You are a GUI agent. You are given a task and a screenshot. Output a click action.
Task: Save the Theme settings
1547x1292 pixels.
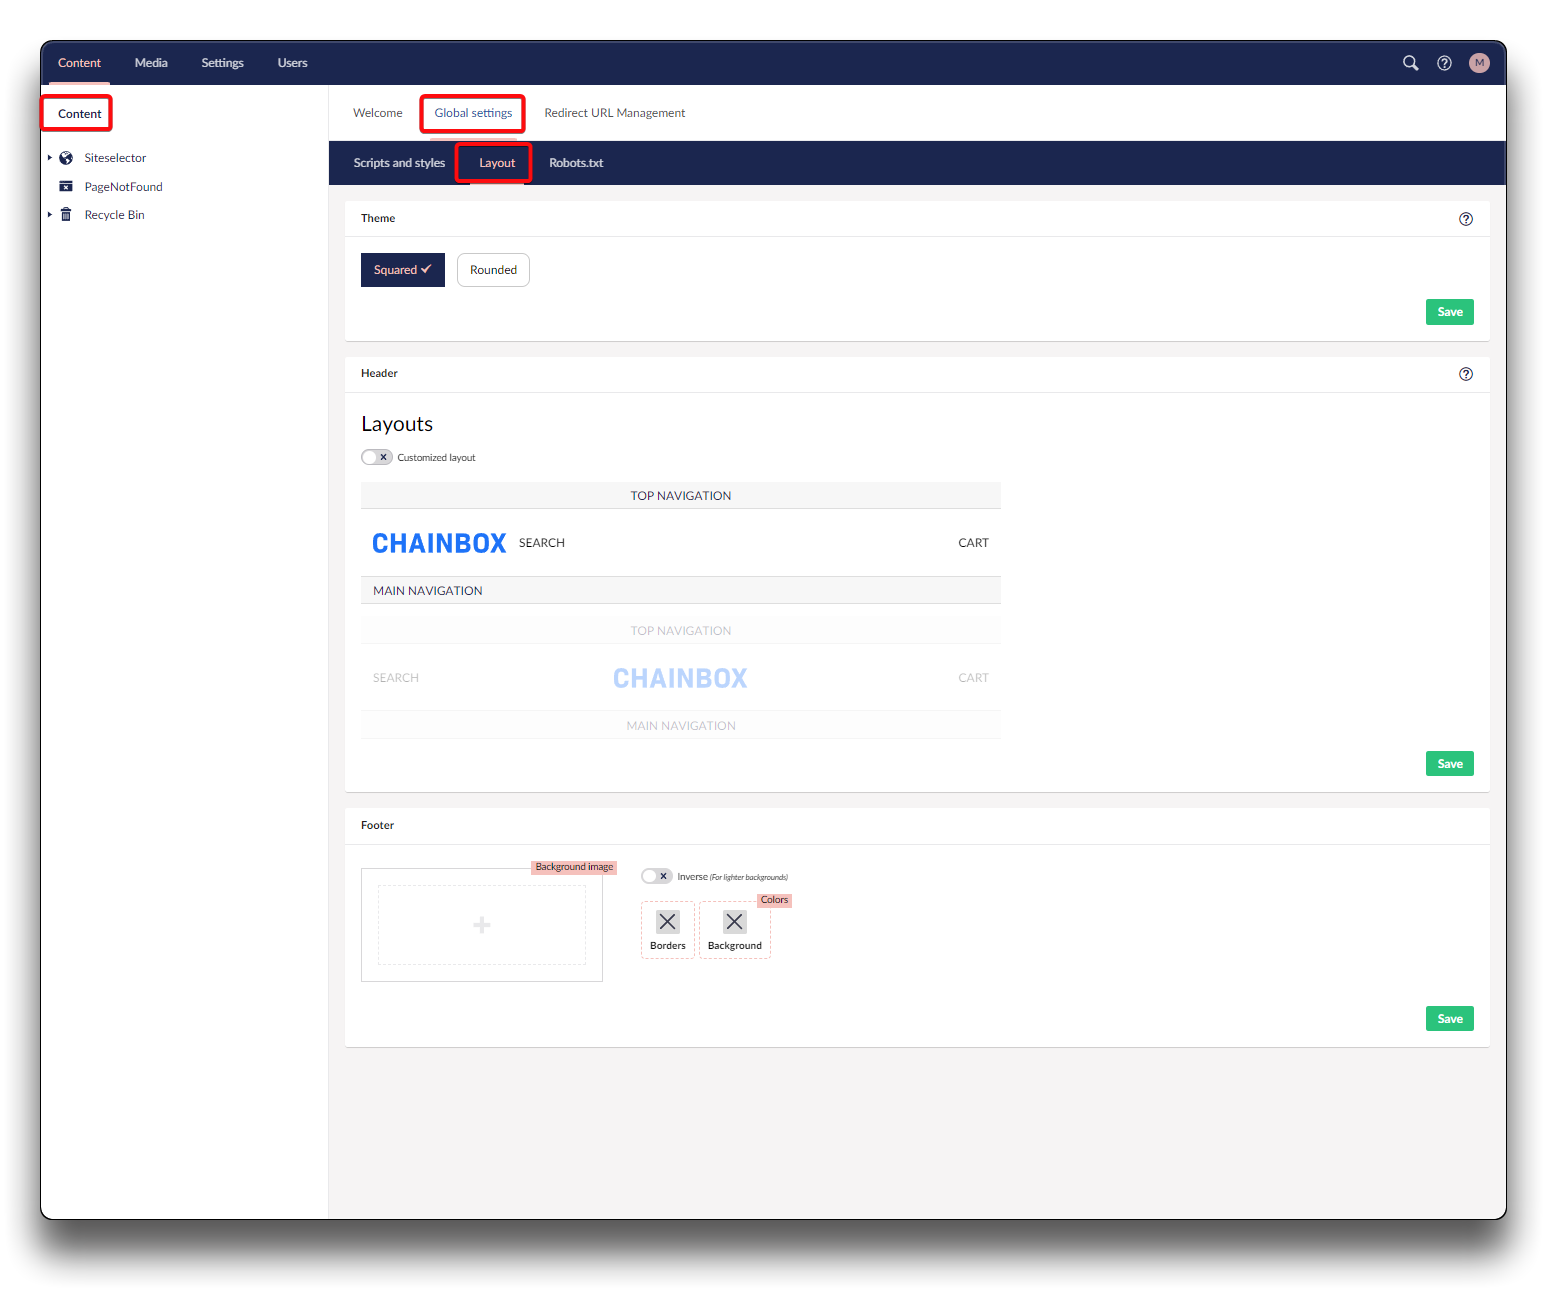[1449, 312]
